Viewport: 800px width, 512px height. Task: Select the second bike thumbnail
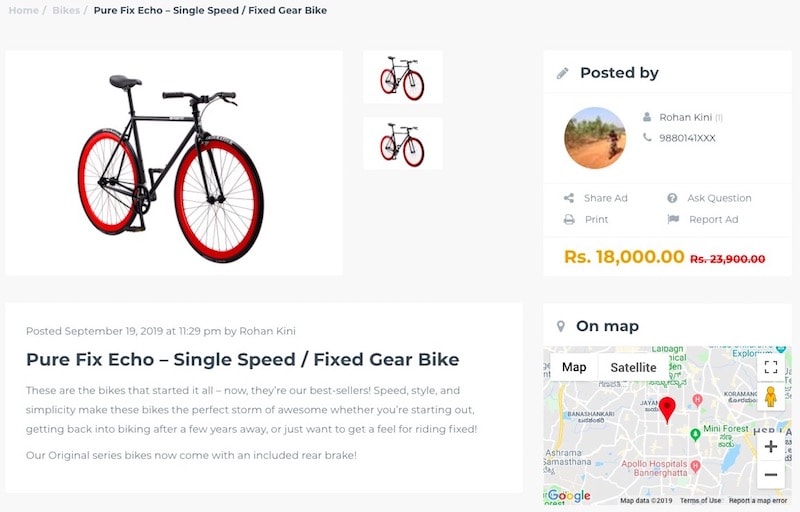click(403, 143)
